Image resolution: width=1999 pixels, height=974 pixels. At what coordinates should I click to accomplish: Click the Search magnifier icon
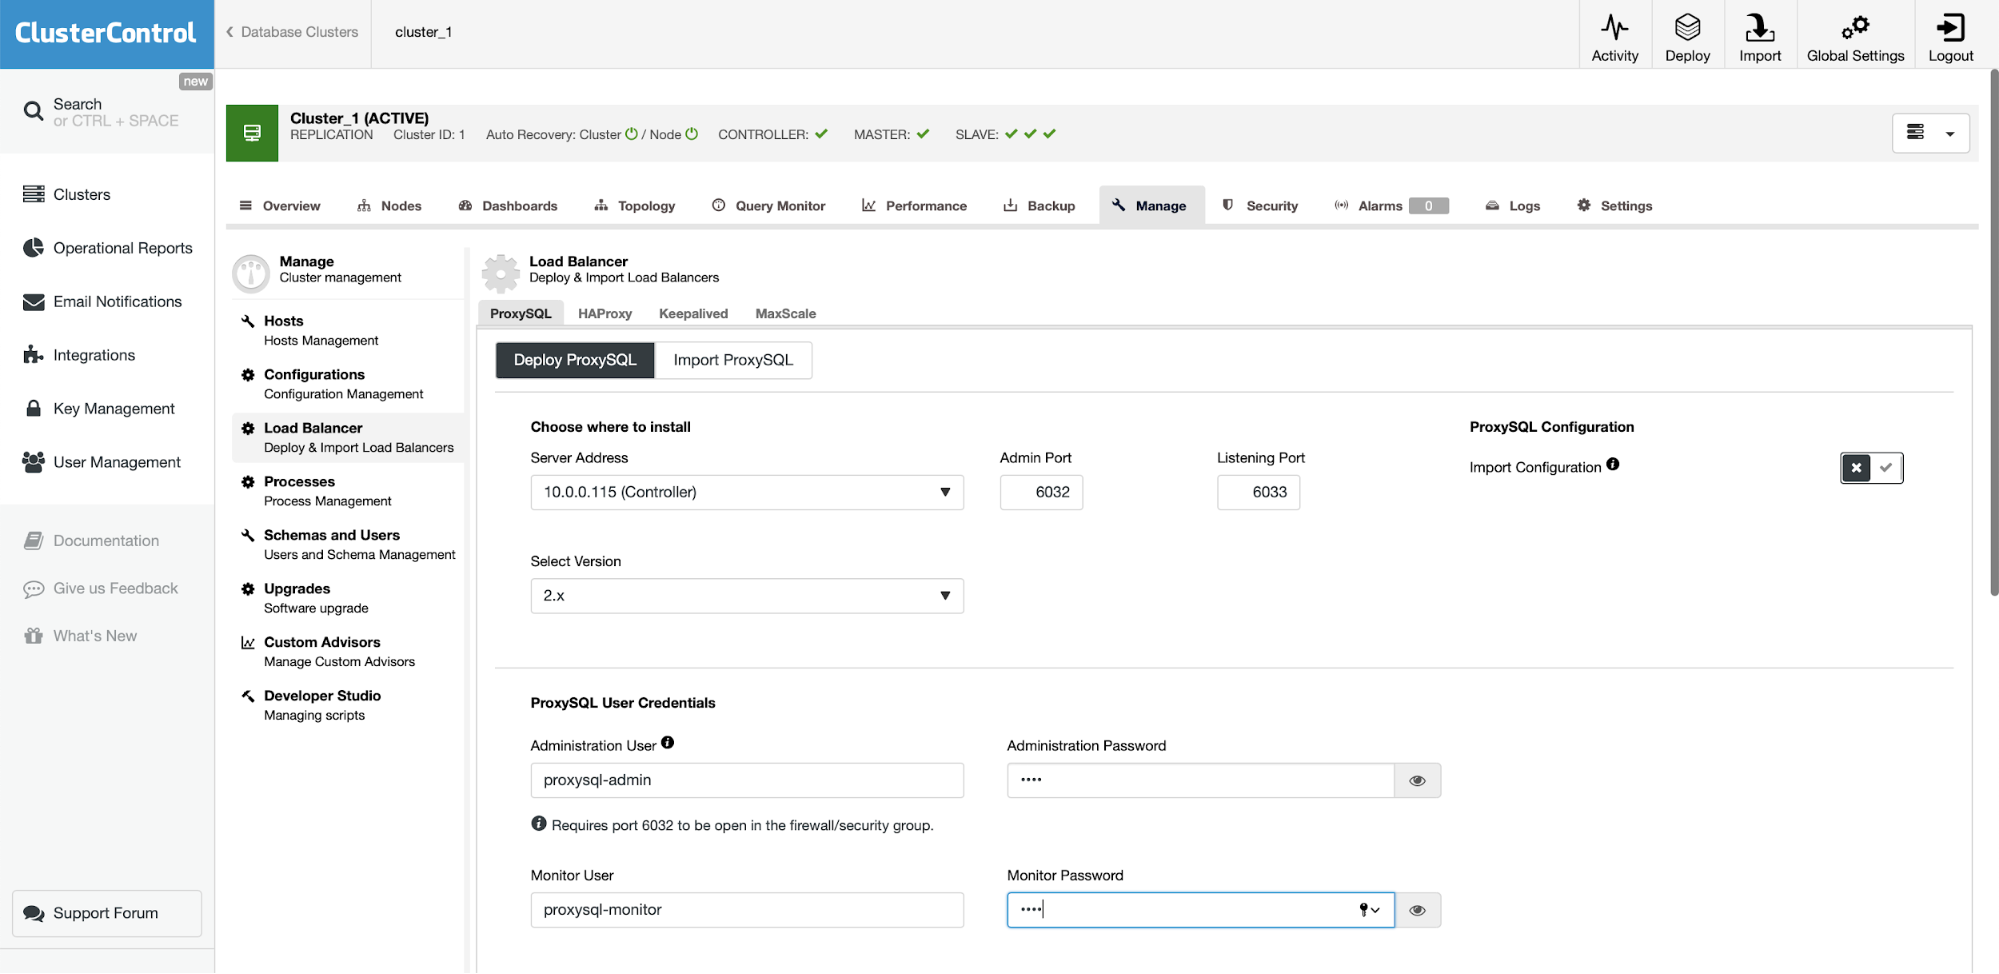pyautogui.click(x=33, y=111)
